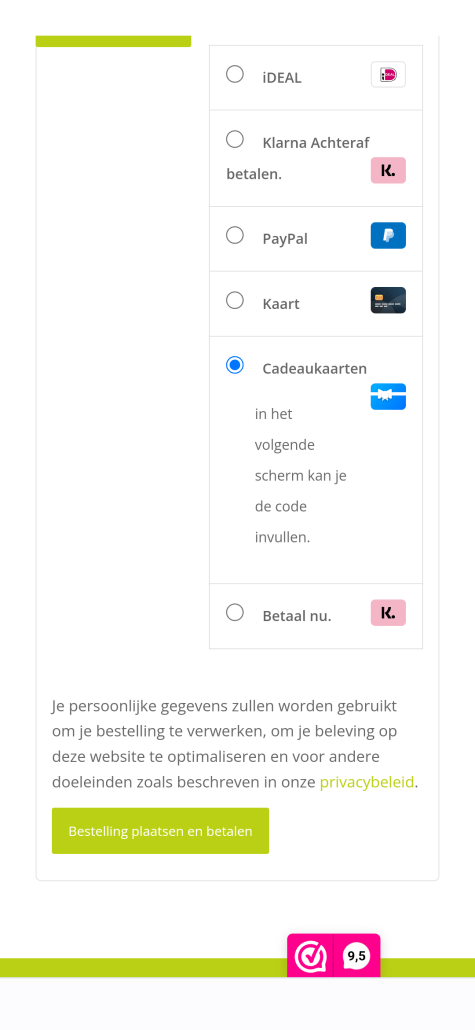This screenshot has width=475, height=1030.
Task: Click the iDEAL logo icon
Action: pyautogui.click(x=388, y=74)
